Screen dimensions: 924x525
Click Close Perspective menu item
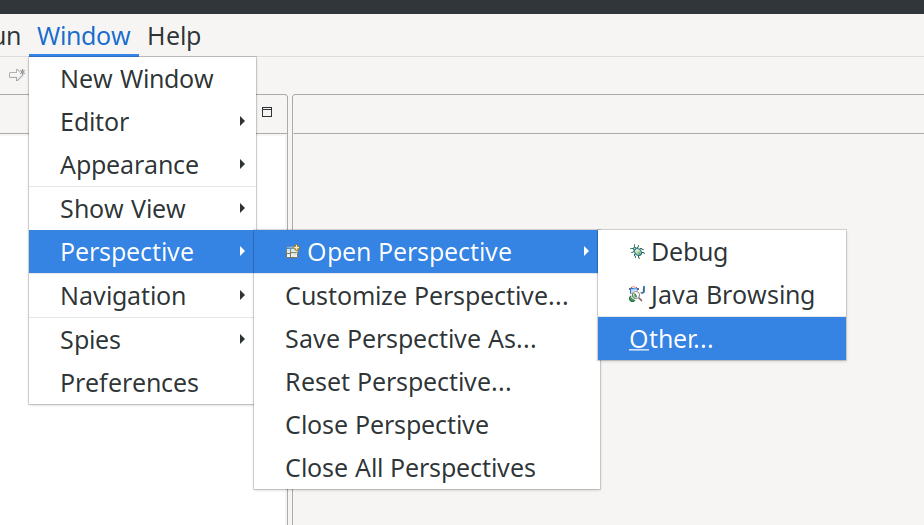click(x=427, y=425)
